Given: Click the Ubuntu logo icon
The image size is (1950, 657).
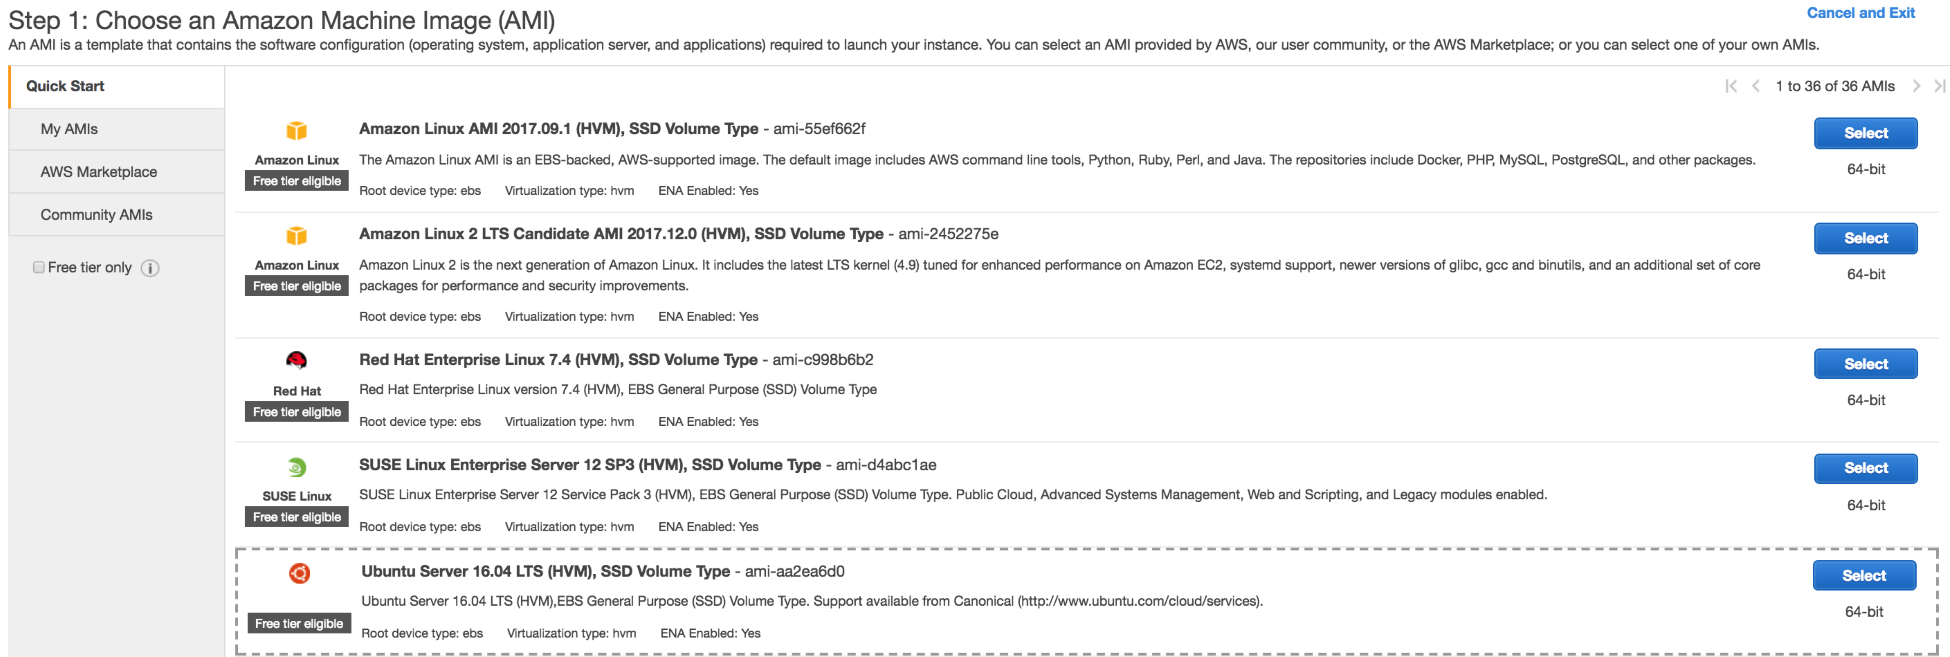Looking at the screenshot, I should pyautogui.click(x=299, y=573).
